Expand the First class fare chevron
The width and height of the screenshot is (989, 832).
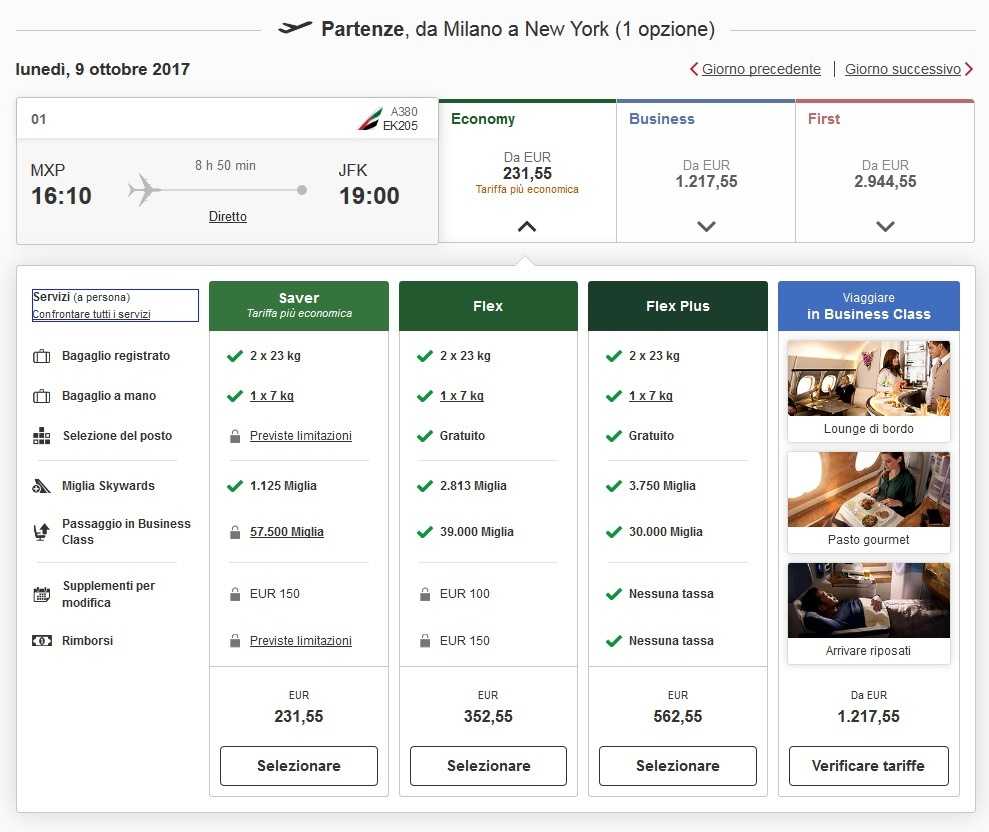coord(886,226)
